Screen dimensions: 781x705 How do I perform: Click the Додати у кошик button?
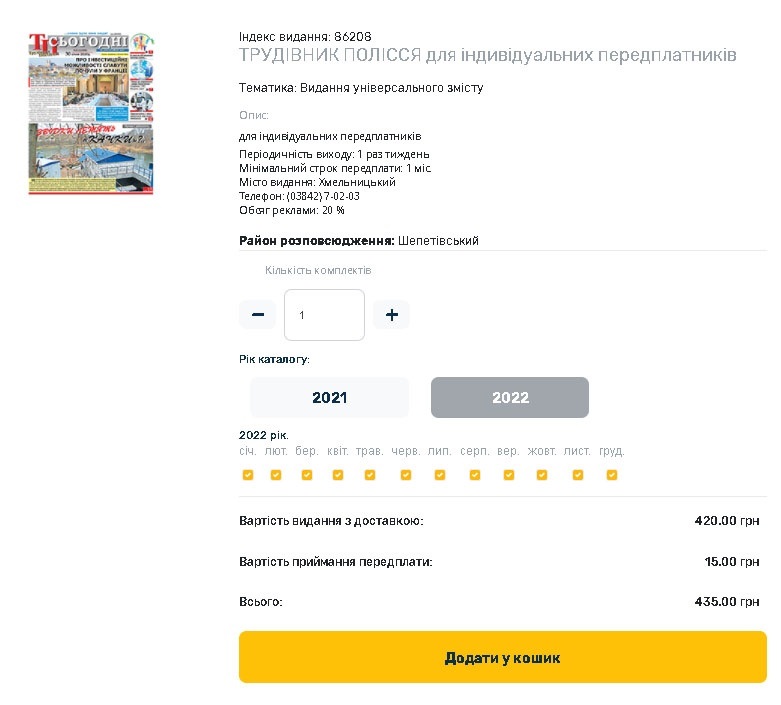pos(503,657)
